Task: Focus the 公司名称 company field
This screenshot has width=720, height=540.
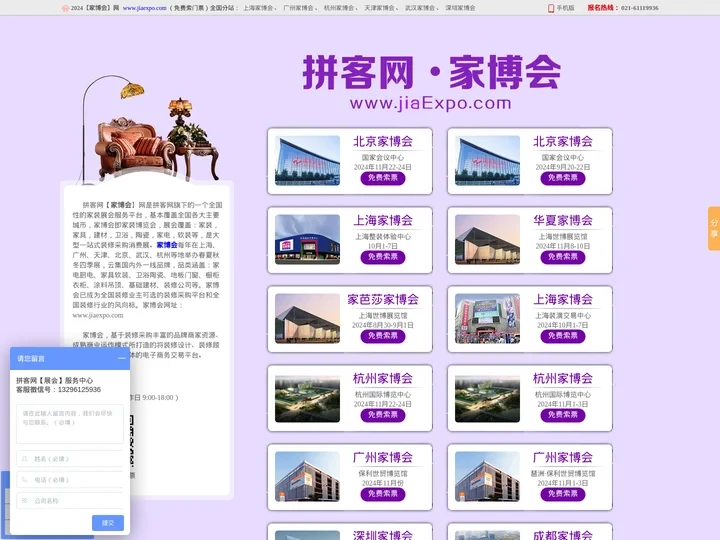Action: point(70,501)
